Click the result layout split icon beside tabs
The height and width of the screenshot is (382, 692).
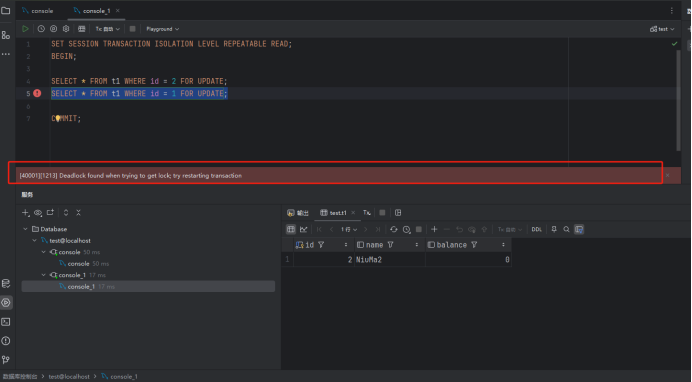398,213
